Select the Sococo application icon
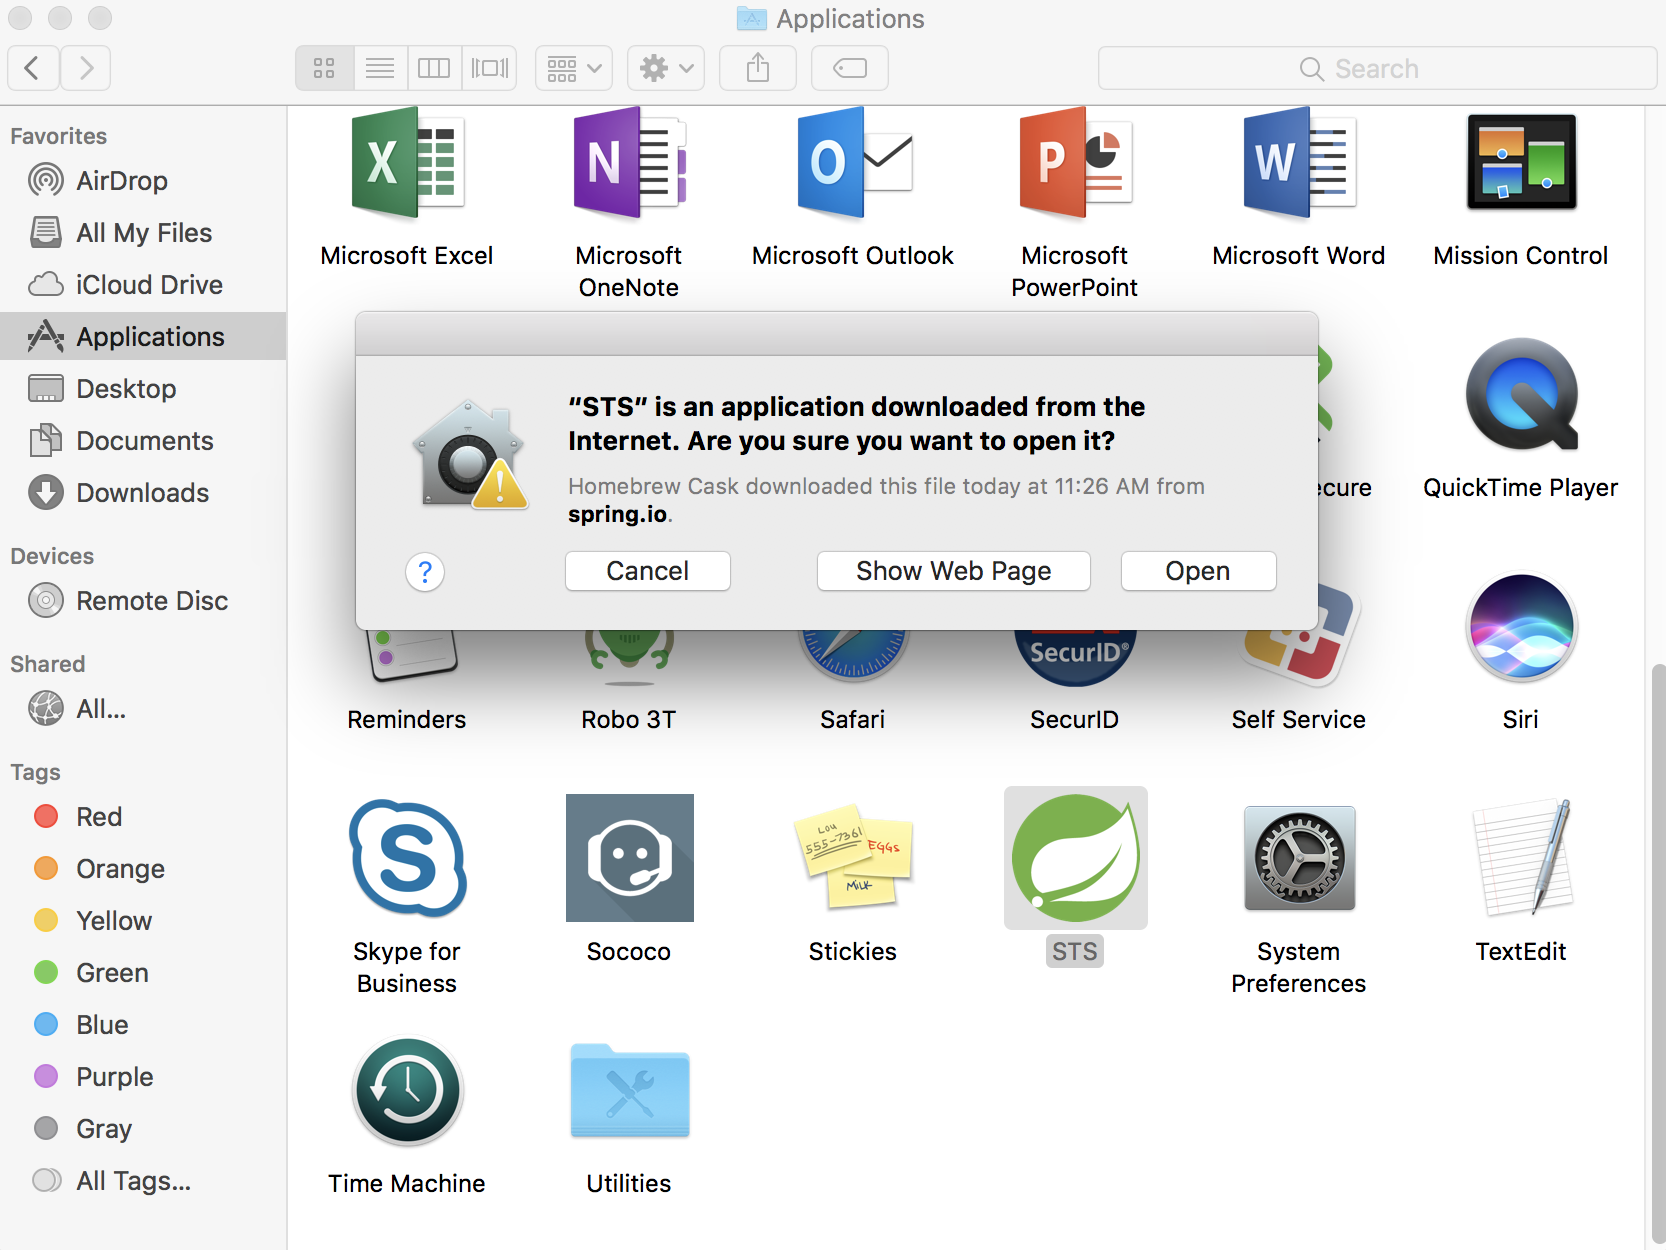 [x=629, y=858]
